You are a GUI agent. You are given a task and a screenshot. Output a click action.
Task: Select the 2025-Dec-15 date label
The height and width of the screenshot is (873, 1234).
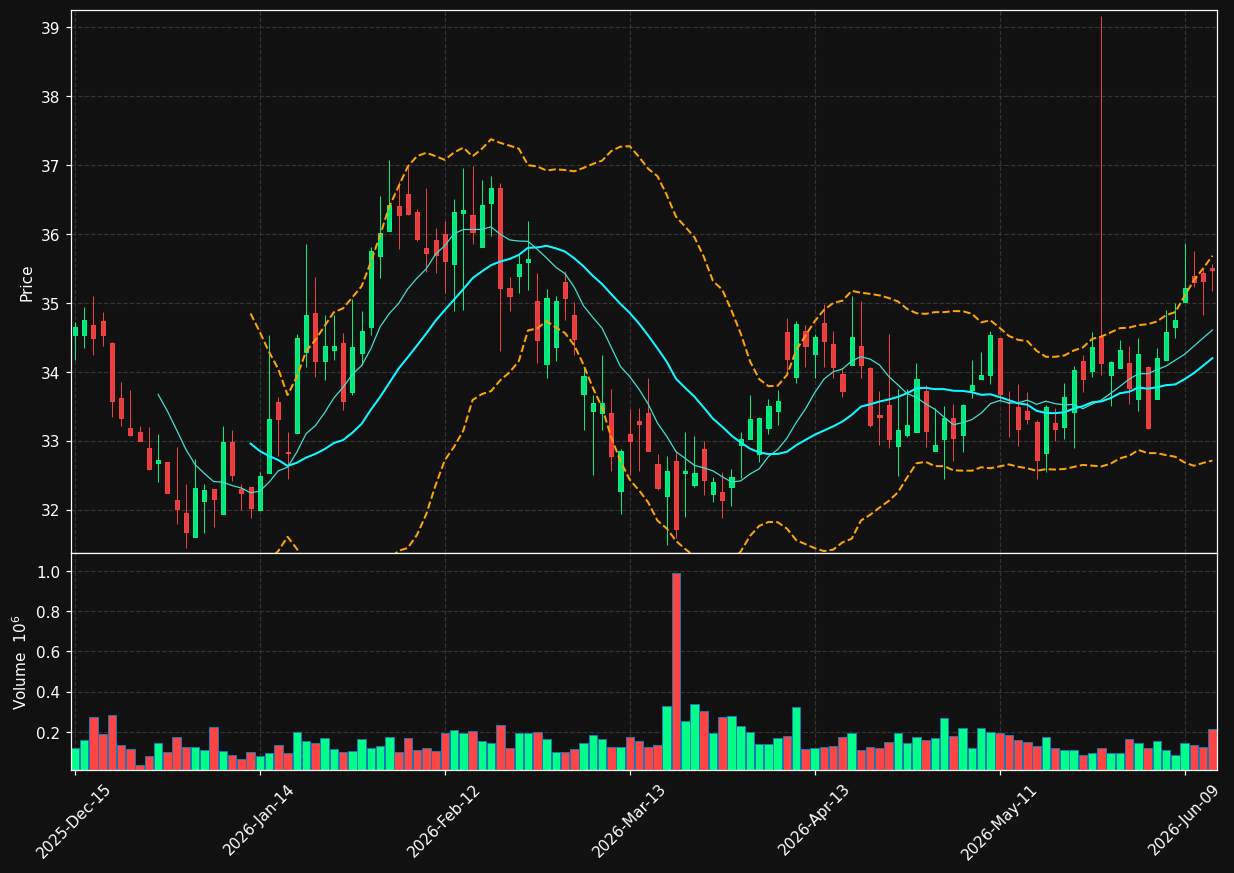(73, 821)
